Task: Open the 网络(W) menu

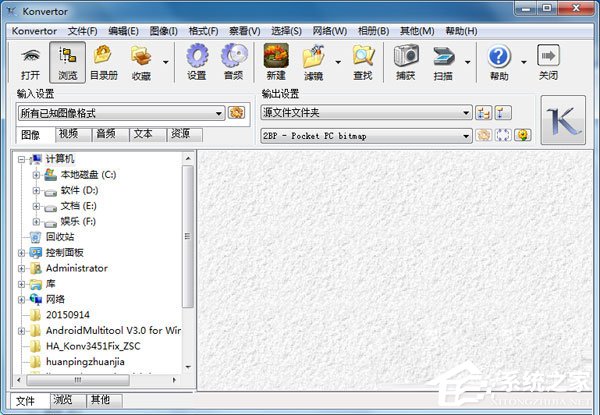Action: [329, 31]
